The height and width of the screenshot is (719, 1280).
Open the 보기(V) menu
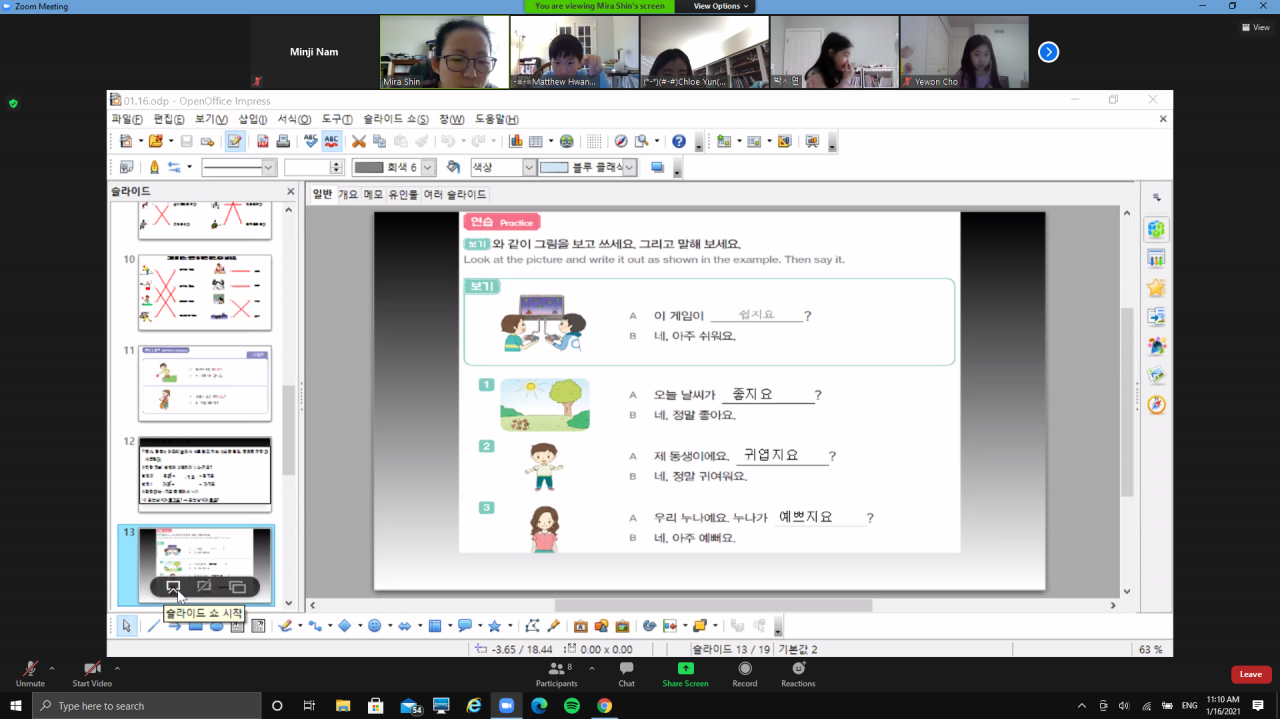coord(211,119)
